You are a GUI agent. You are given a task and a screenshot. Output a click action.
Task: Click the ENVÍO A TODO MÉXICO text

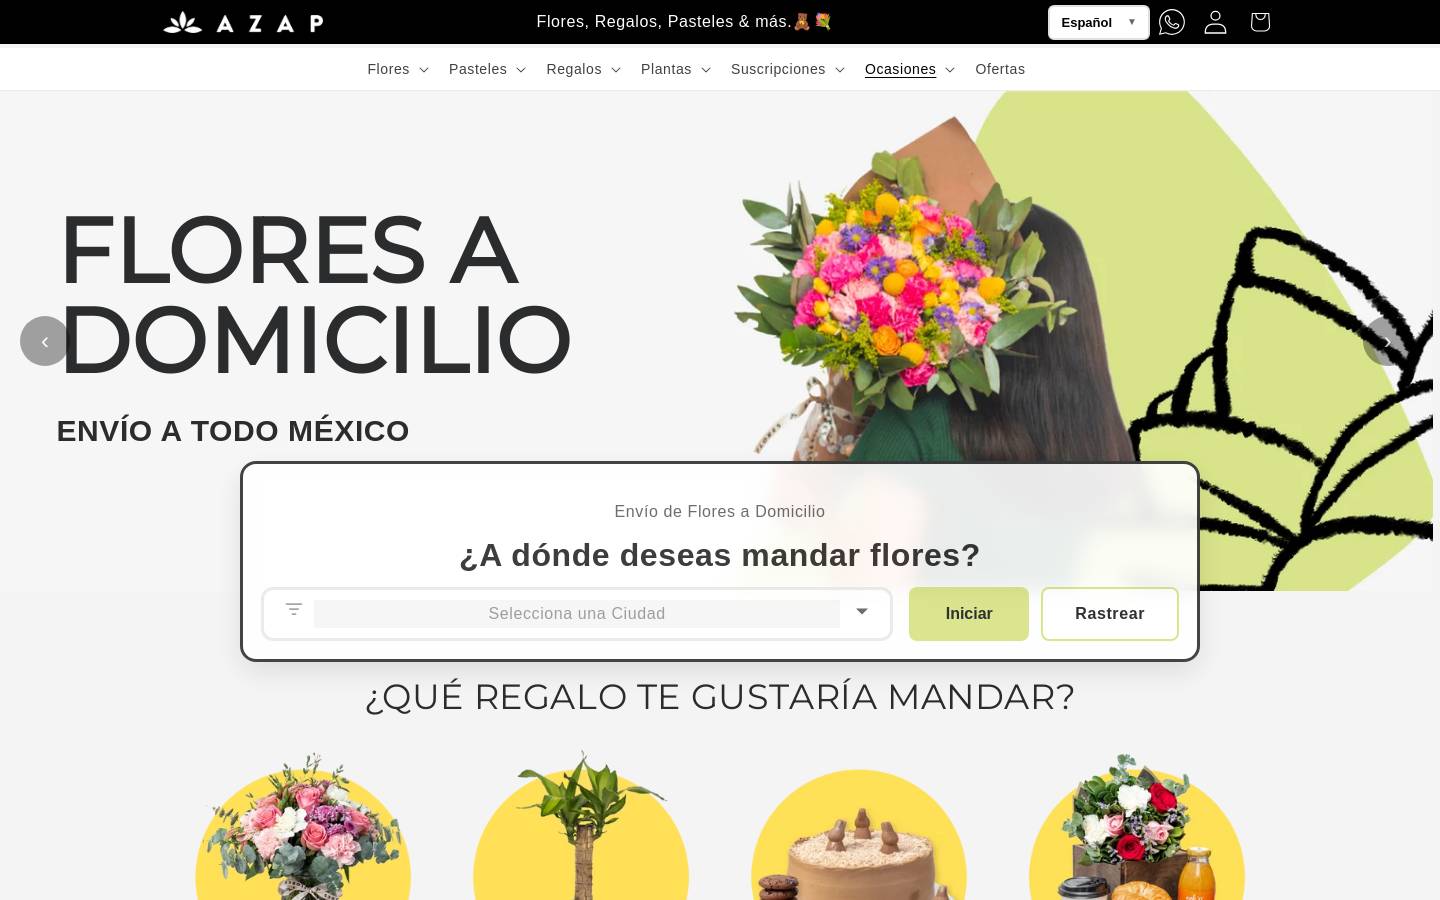click(x=233, y=431)
